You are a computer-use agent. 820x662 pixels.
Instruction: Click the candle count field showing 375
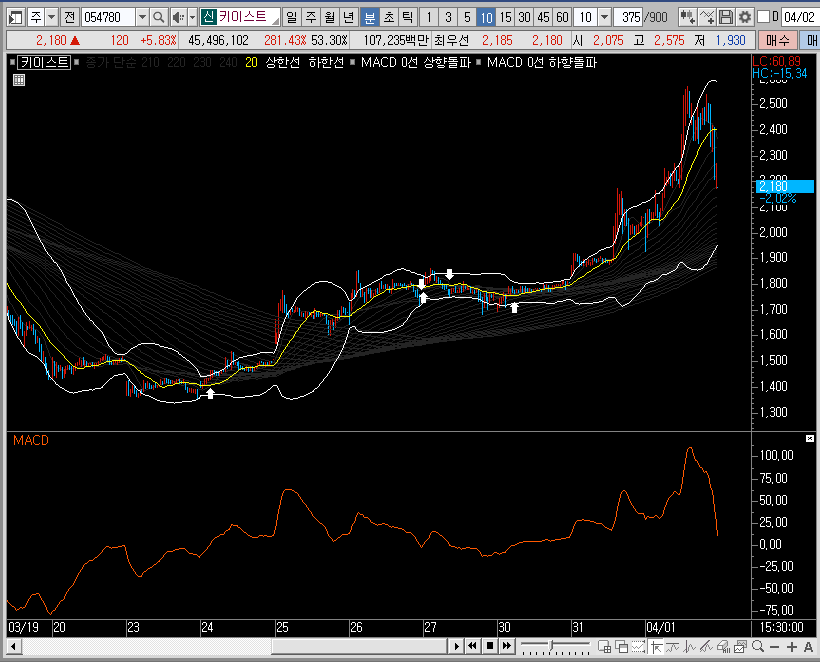(x=628, y=17)
